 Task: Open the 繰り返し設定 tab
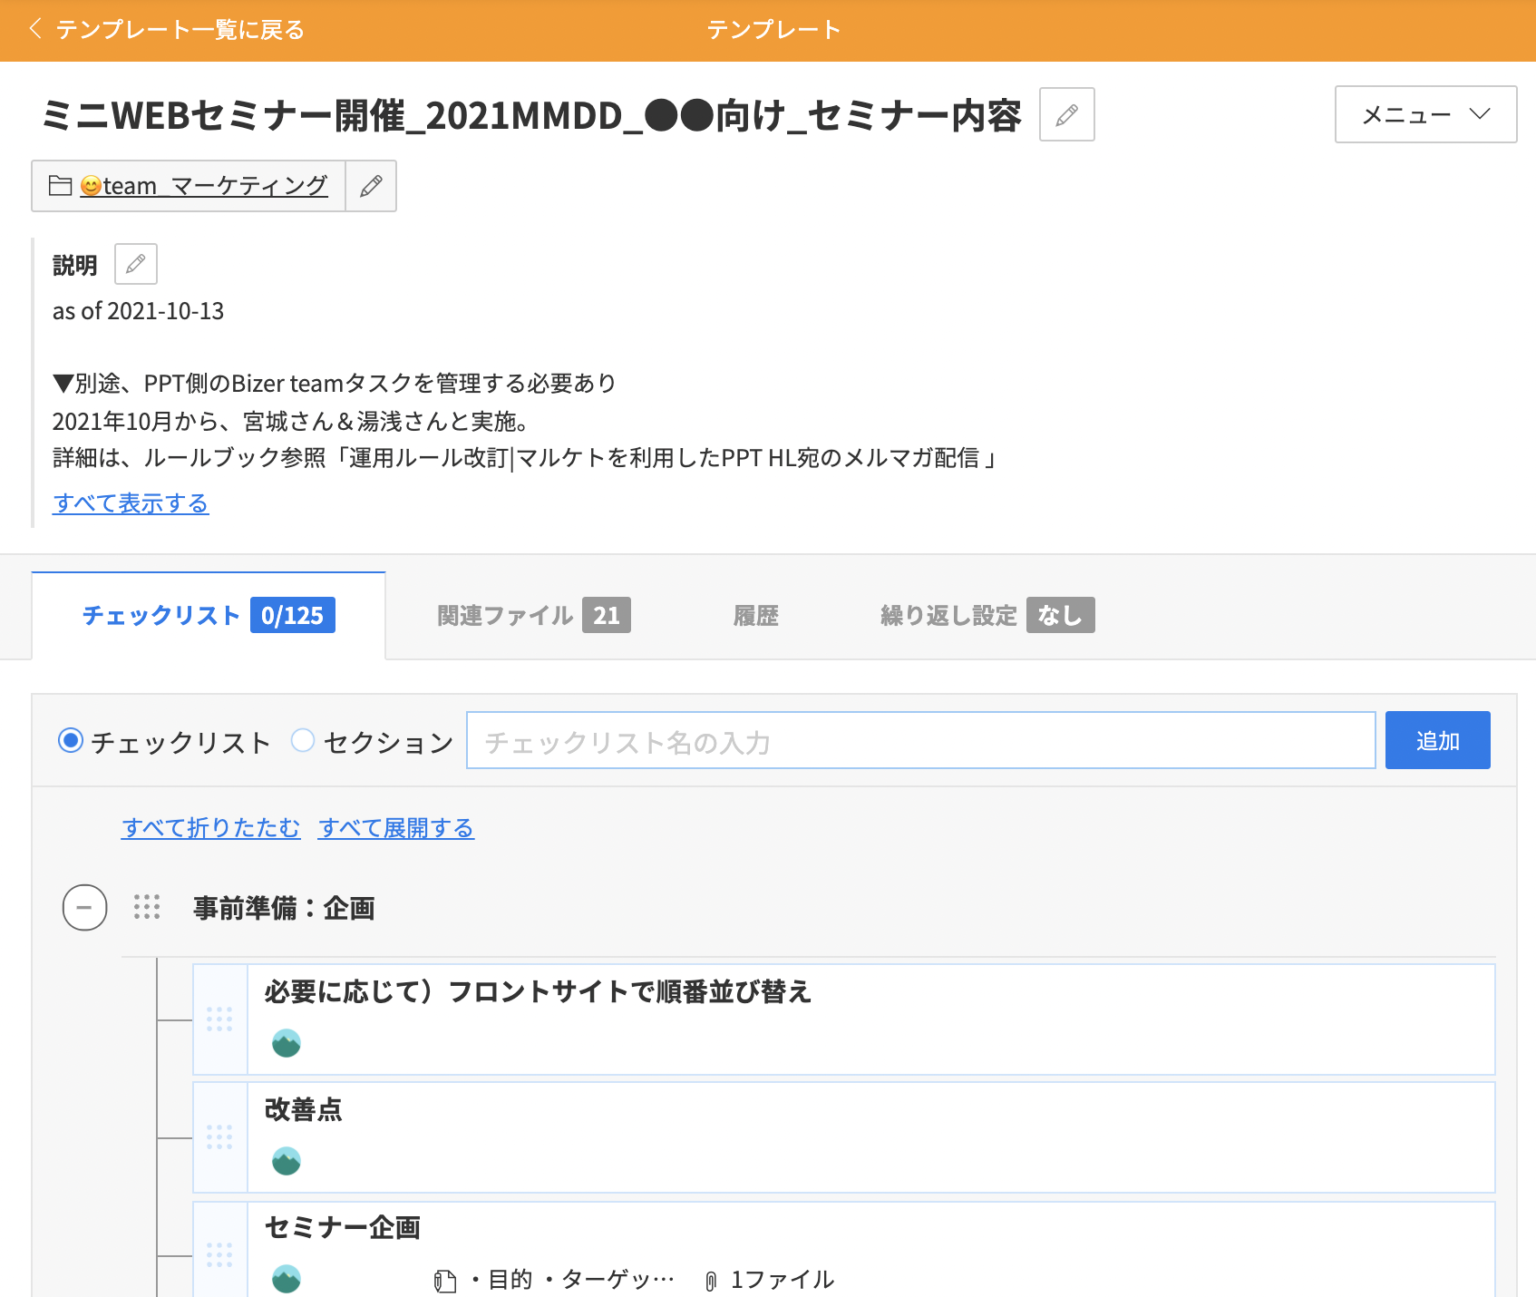coord(986,615)
